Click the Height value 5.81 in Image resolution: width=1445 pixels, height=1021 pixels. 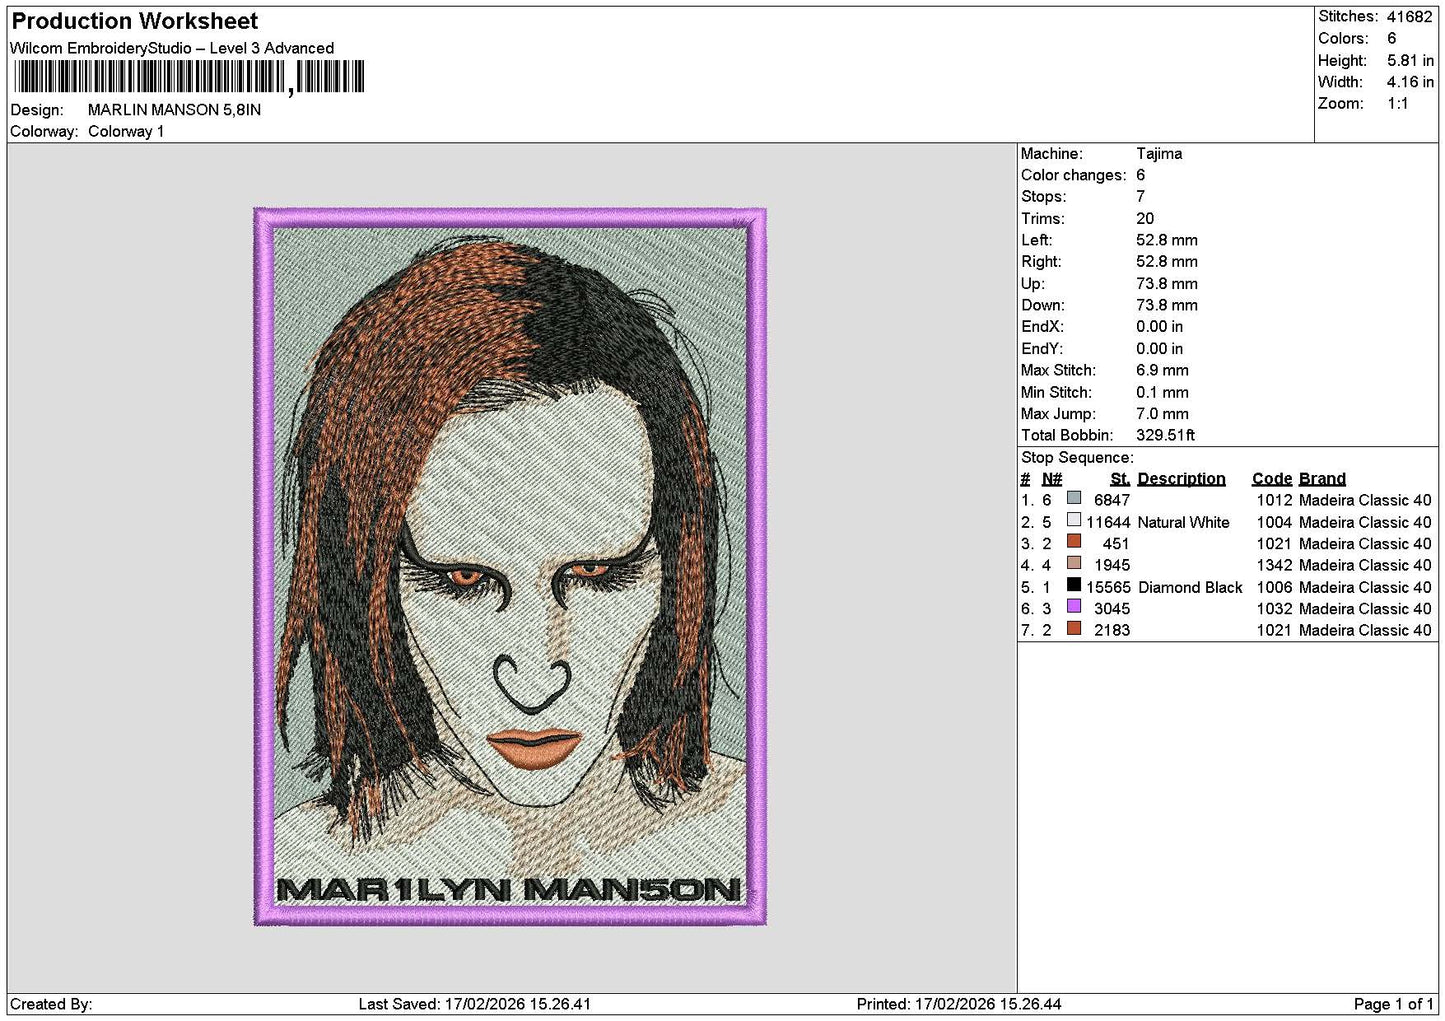(1410, 60)
